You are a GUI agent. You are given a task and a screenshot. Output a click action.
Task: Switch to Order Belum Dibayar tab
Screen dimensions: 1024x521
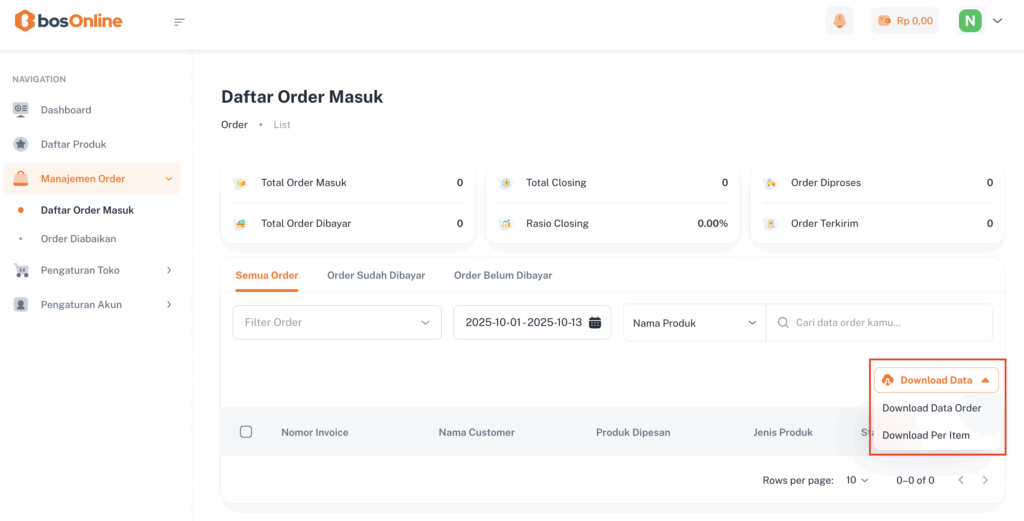click(x=503, y=275)
